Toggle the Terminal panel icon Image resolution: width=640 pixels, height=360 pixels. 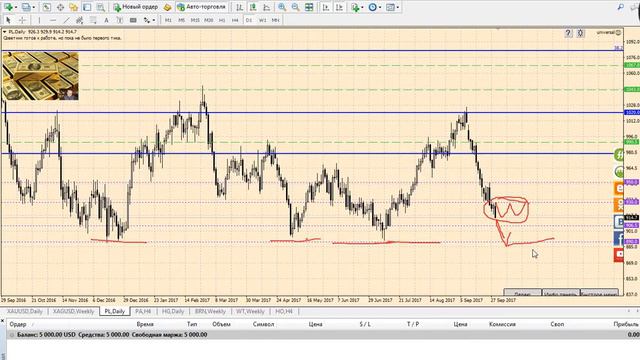tap(87, 7)
